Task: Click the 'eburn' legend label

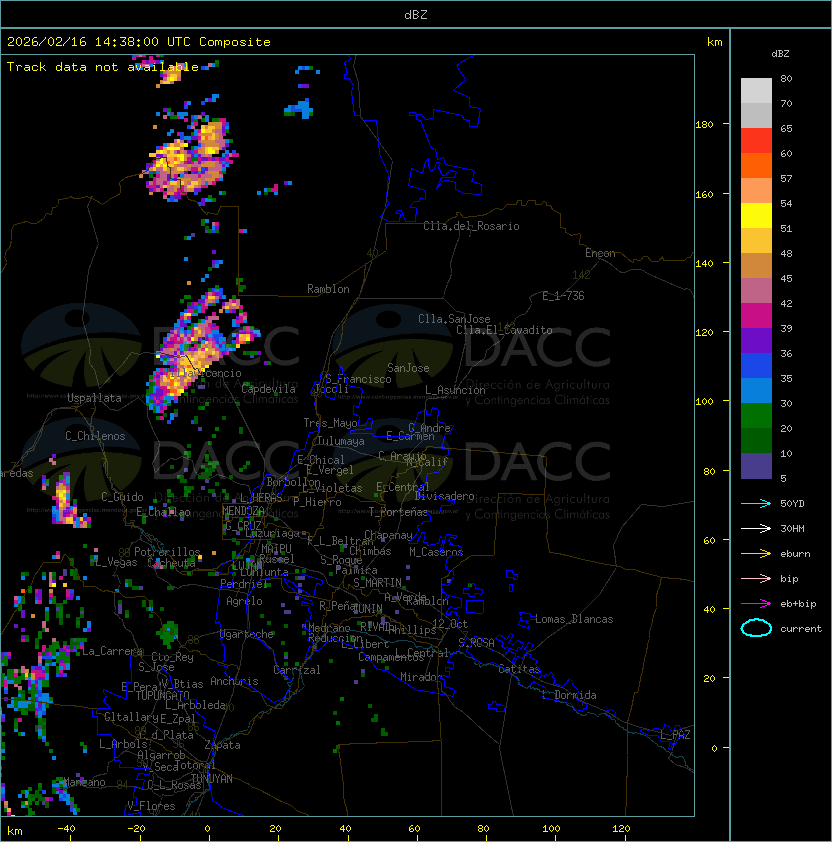Action: tap(795, 554)
